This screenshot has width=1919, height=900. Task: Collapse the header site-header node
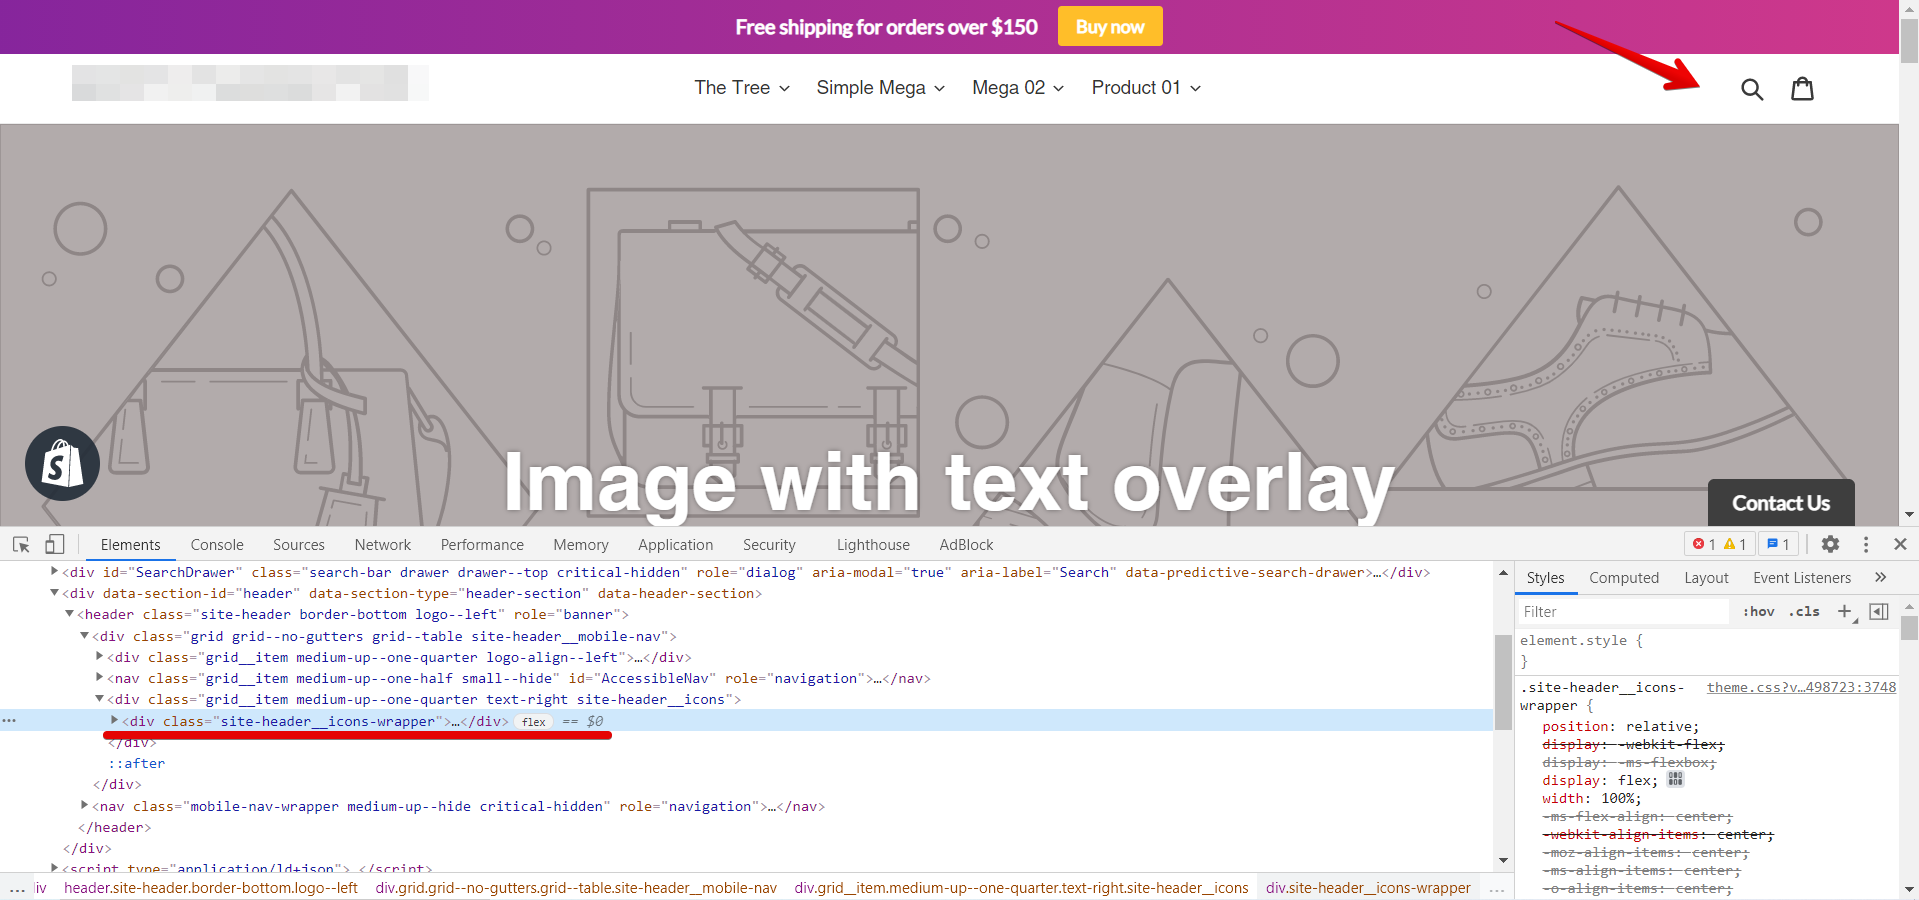(x=69, y=614)
